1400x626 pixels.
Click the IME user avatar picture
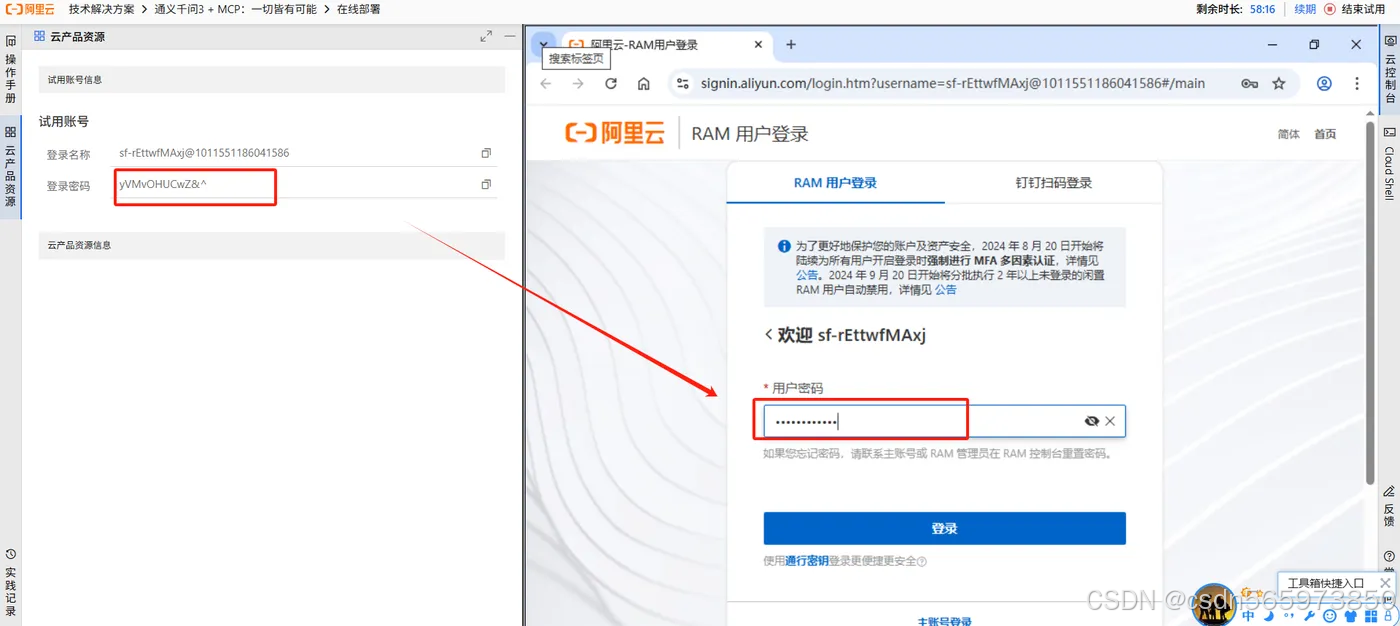click(1216, 605)
